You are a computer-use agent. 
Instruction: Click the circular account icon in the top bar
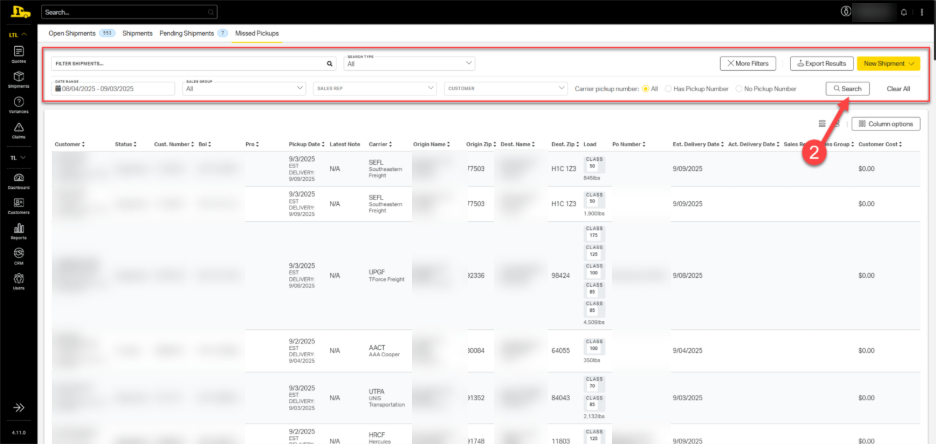(x=845, y=11)
